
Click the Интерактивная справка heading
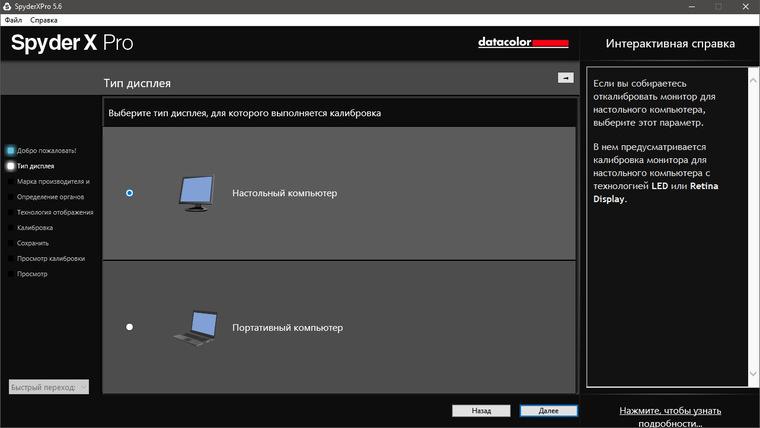pos(670,44)
